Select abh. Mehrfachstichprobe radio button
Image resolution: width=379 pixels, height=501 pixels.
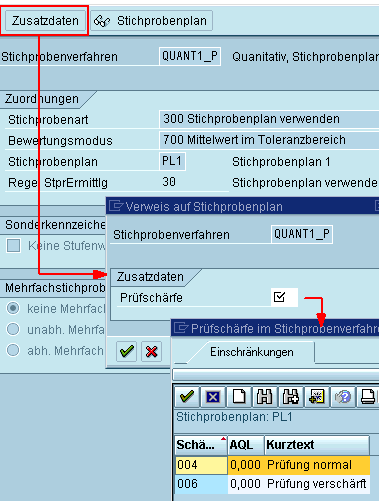(x=13, y=350)
